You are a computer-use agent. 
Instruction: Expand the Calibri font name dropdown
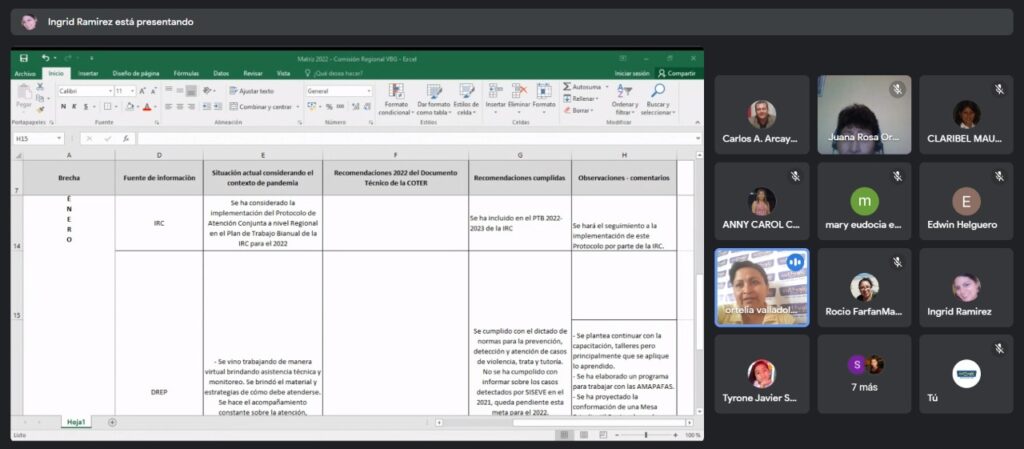[110, 90]
